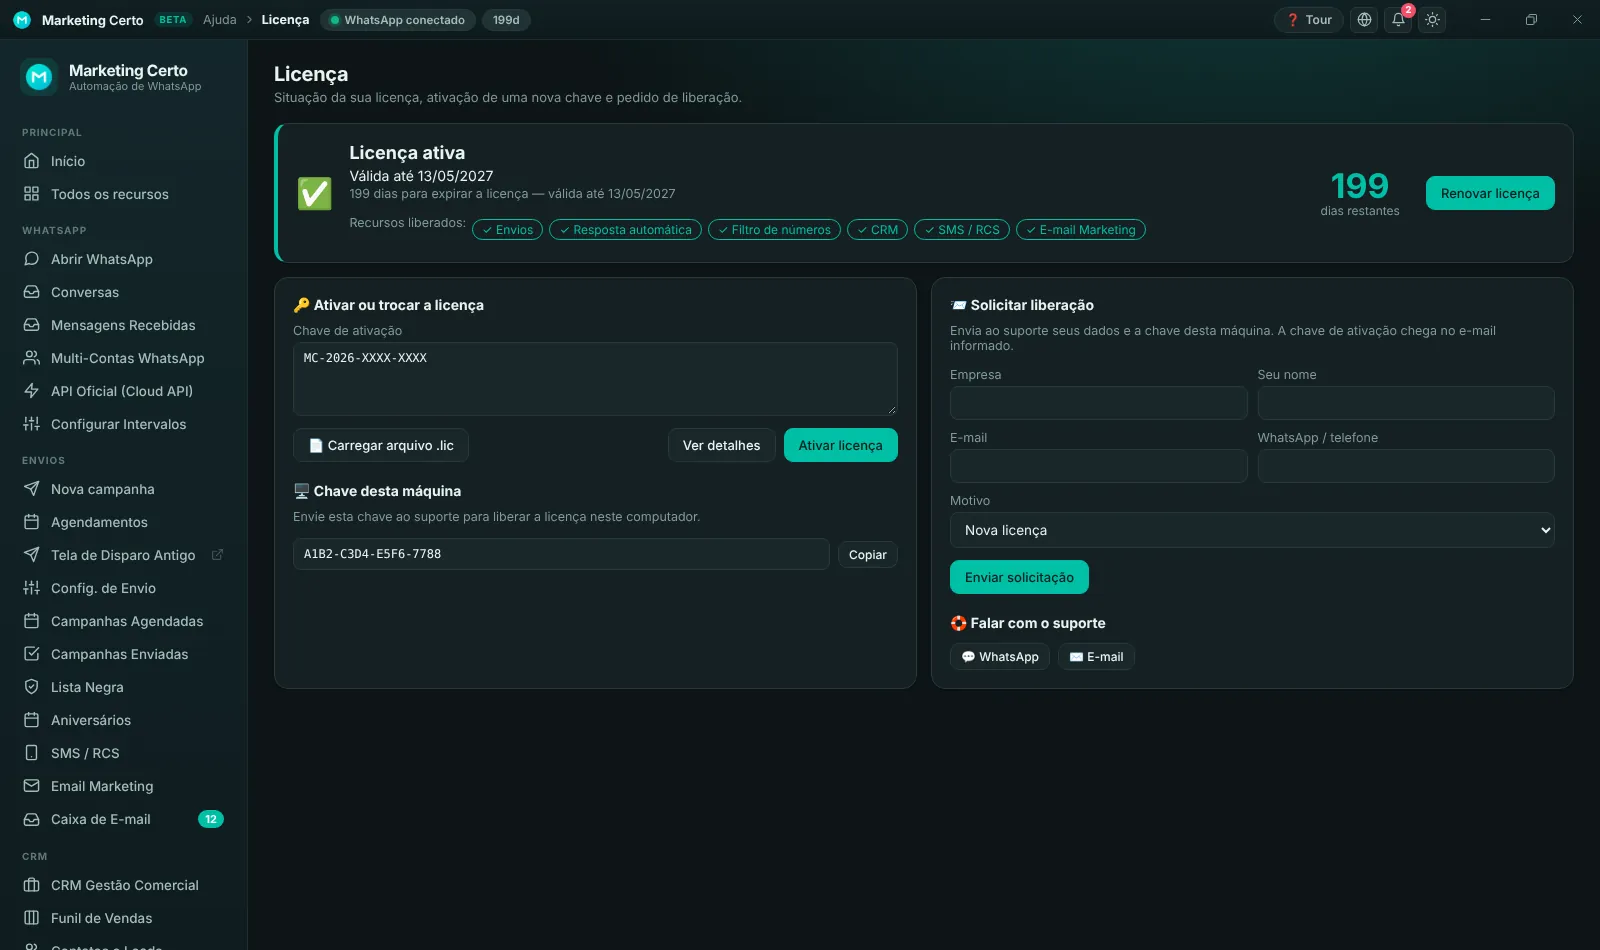
Task: Click Agendamentos calendar icon
Action: pyautogui.click(x=32, y=522)
